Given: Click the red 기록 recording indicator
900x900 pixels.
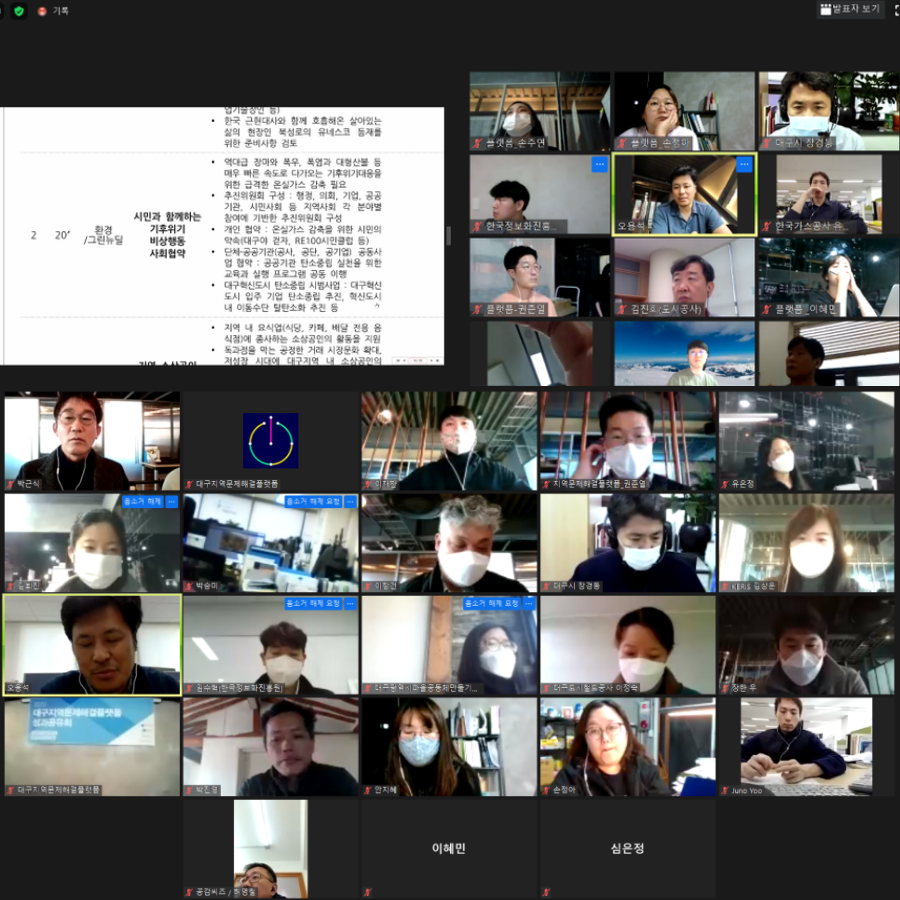Looking at the screenshot, I should (x=53, y=11).
